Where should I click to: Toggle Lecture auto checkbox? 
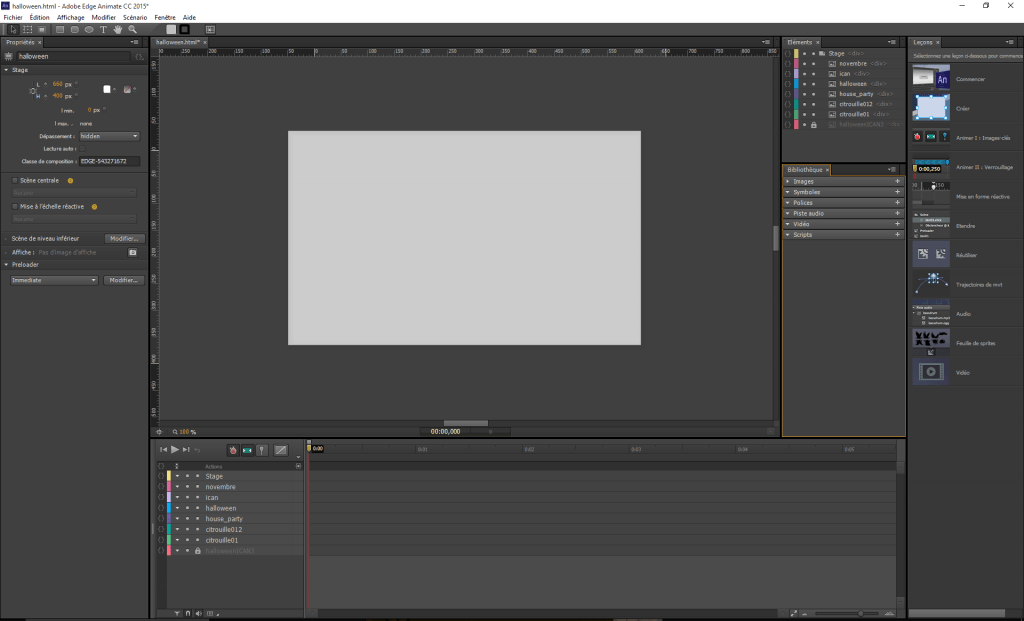83,149
